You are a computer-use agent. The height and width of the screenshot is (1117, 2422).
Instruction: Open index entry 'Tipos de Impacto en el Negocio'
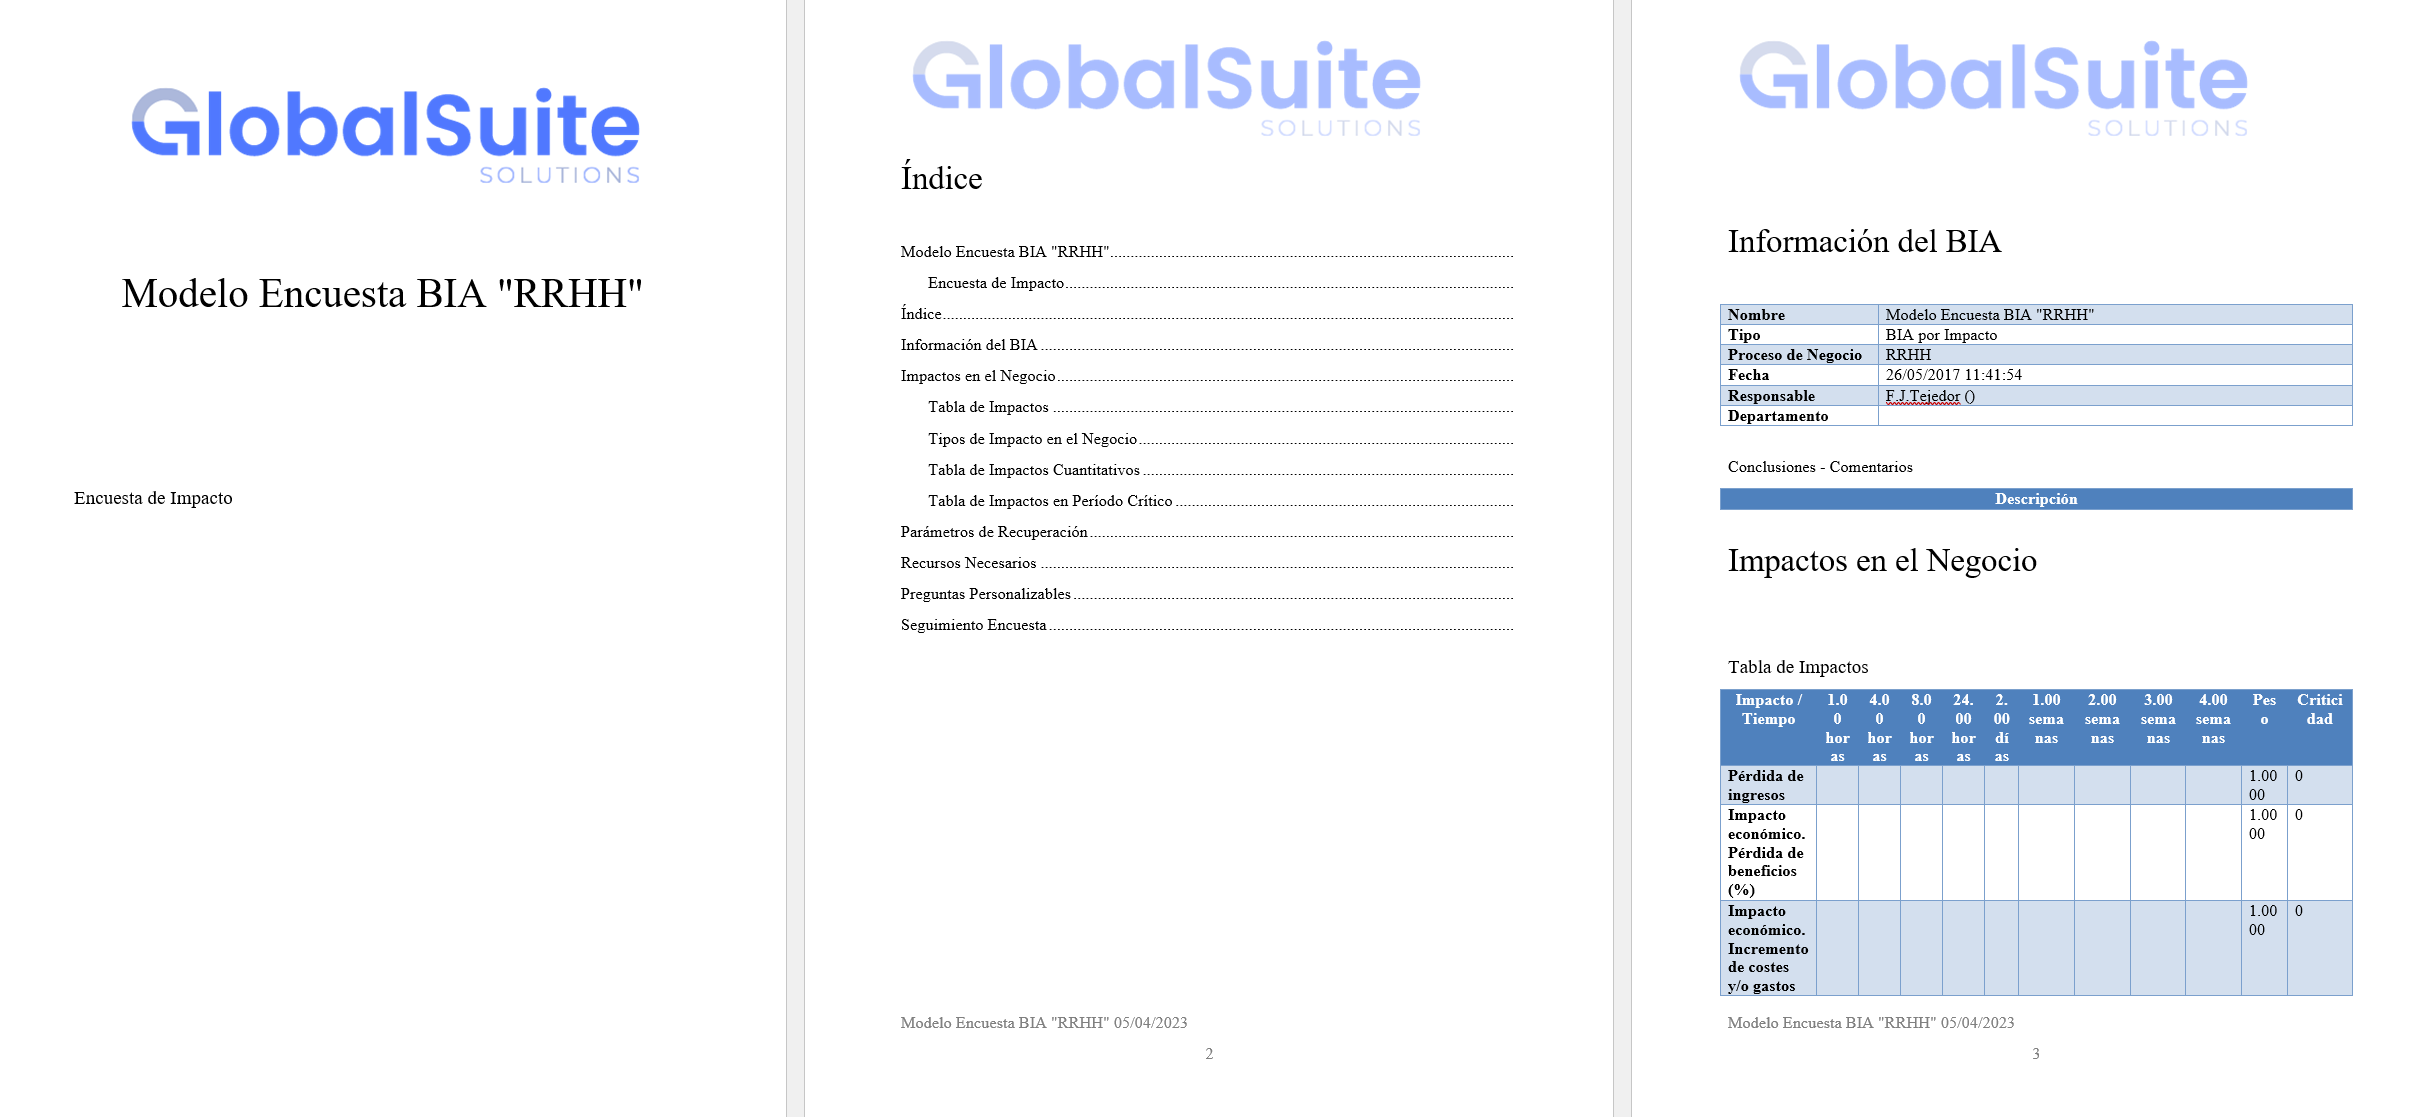point(1220,439)
